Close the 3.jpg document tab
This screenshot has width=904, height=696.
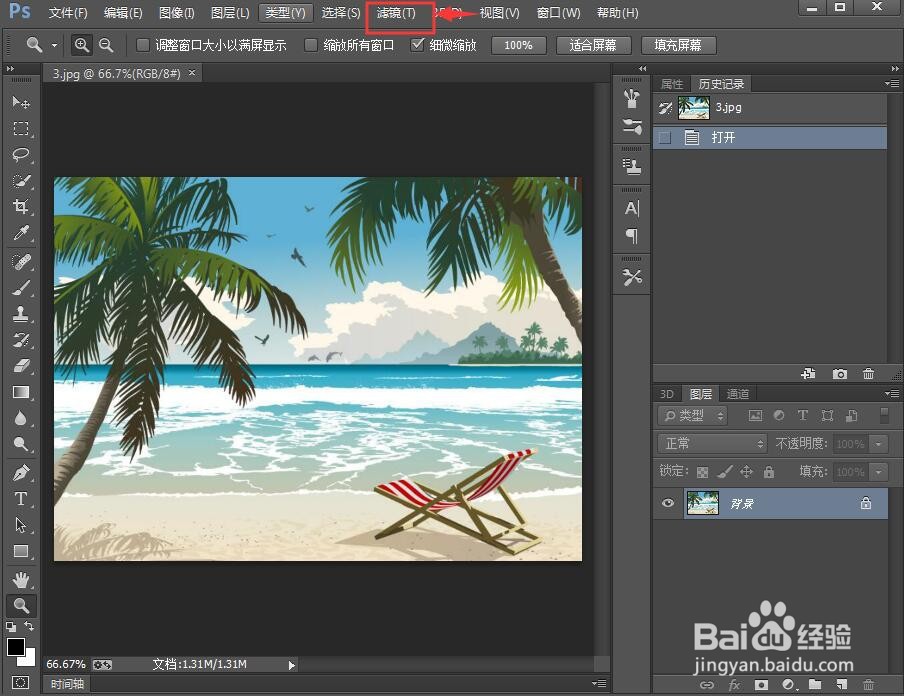click(x=192, y=73)
